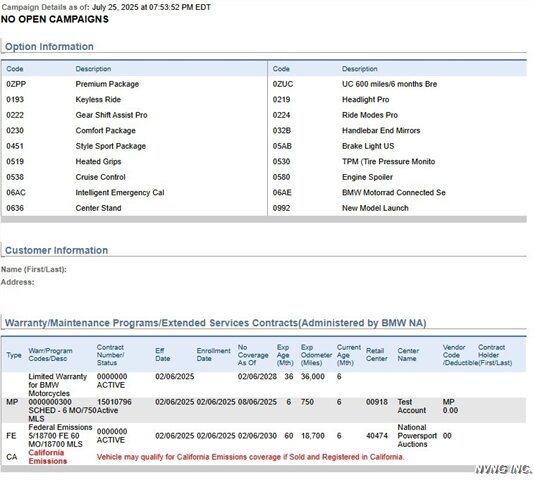Select the Center Stand description
The width and height of the screenshot is (533, 480).
tap(98, 208)
